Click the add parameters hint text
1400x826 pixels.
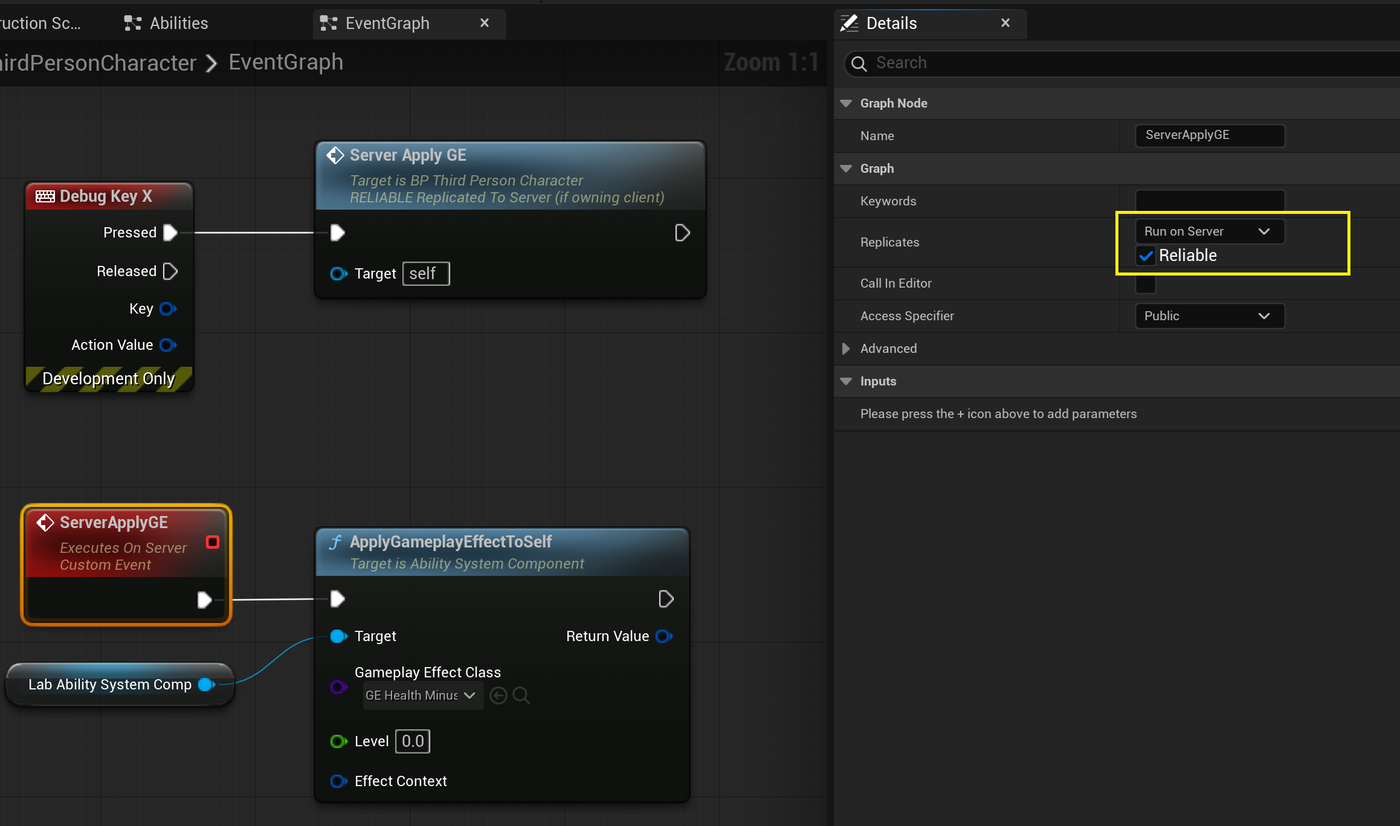[x=998, y=413]
